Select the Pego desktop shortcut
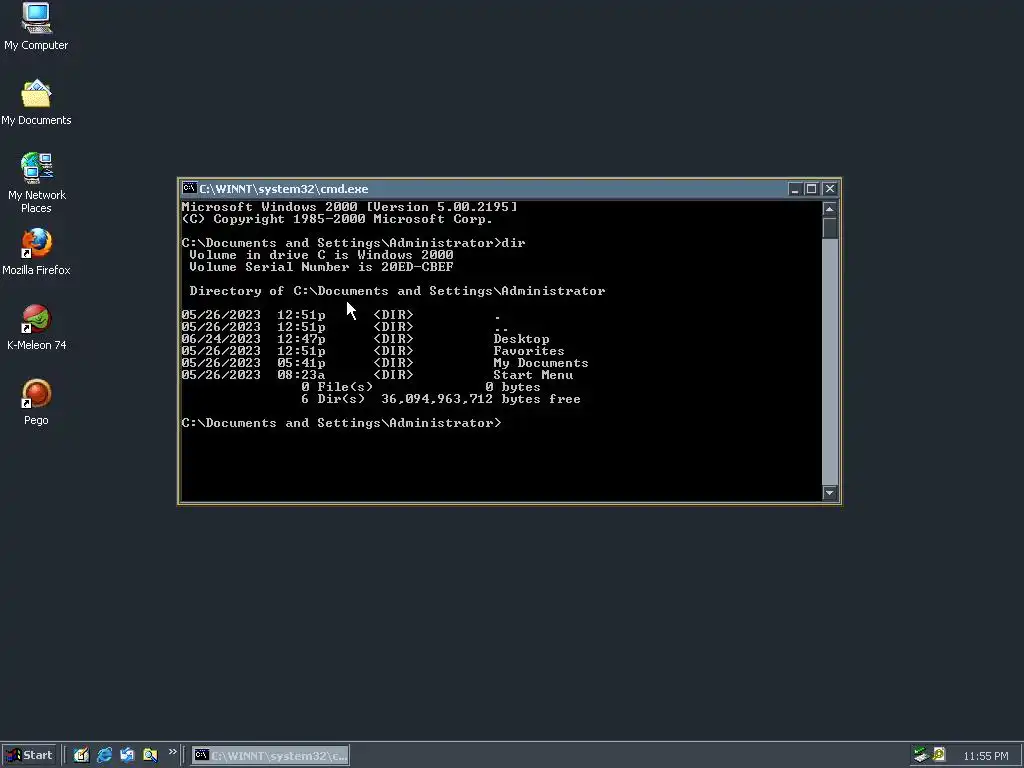1024x768 pixels. click(x=36, y=402)
